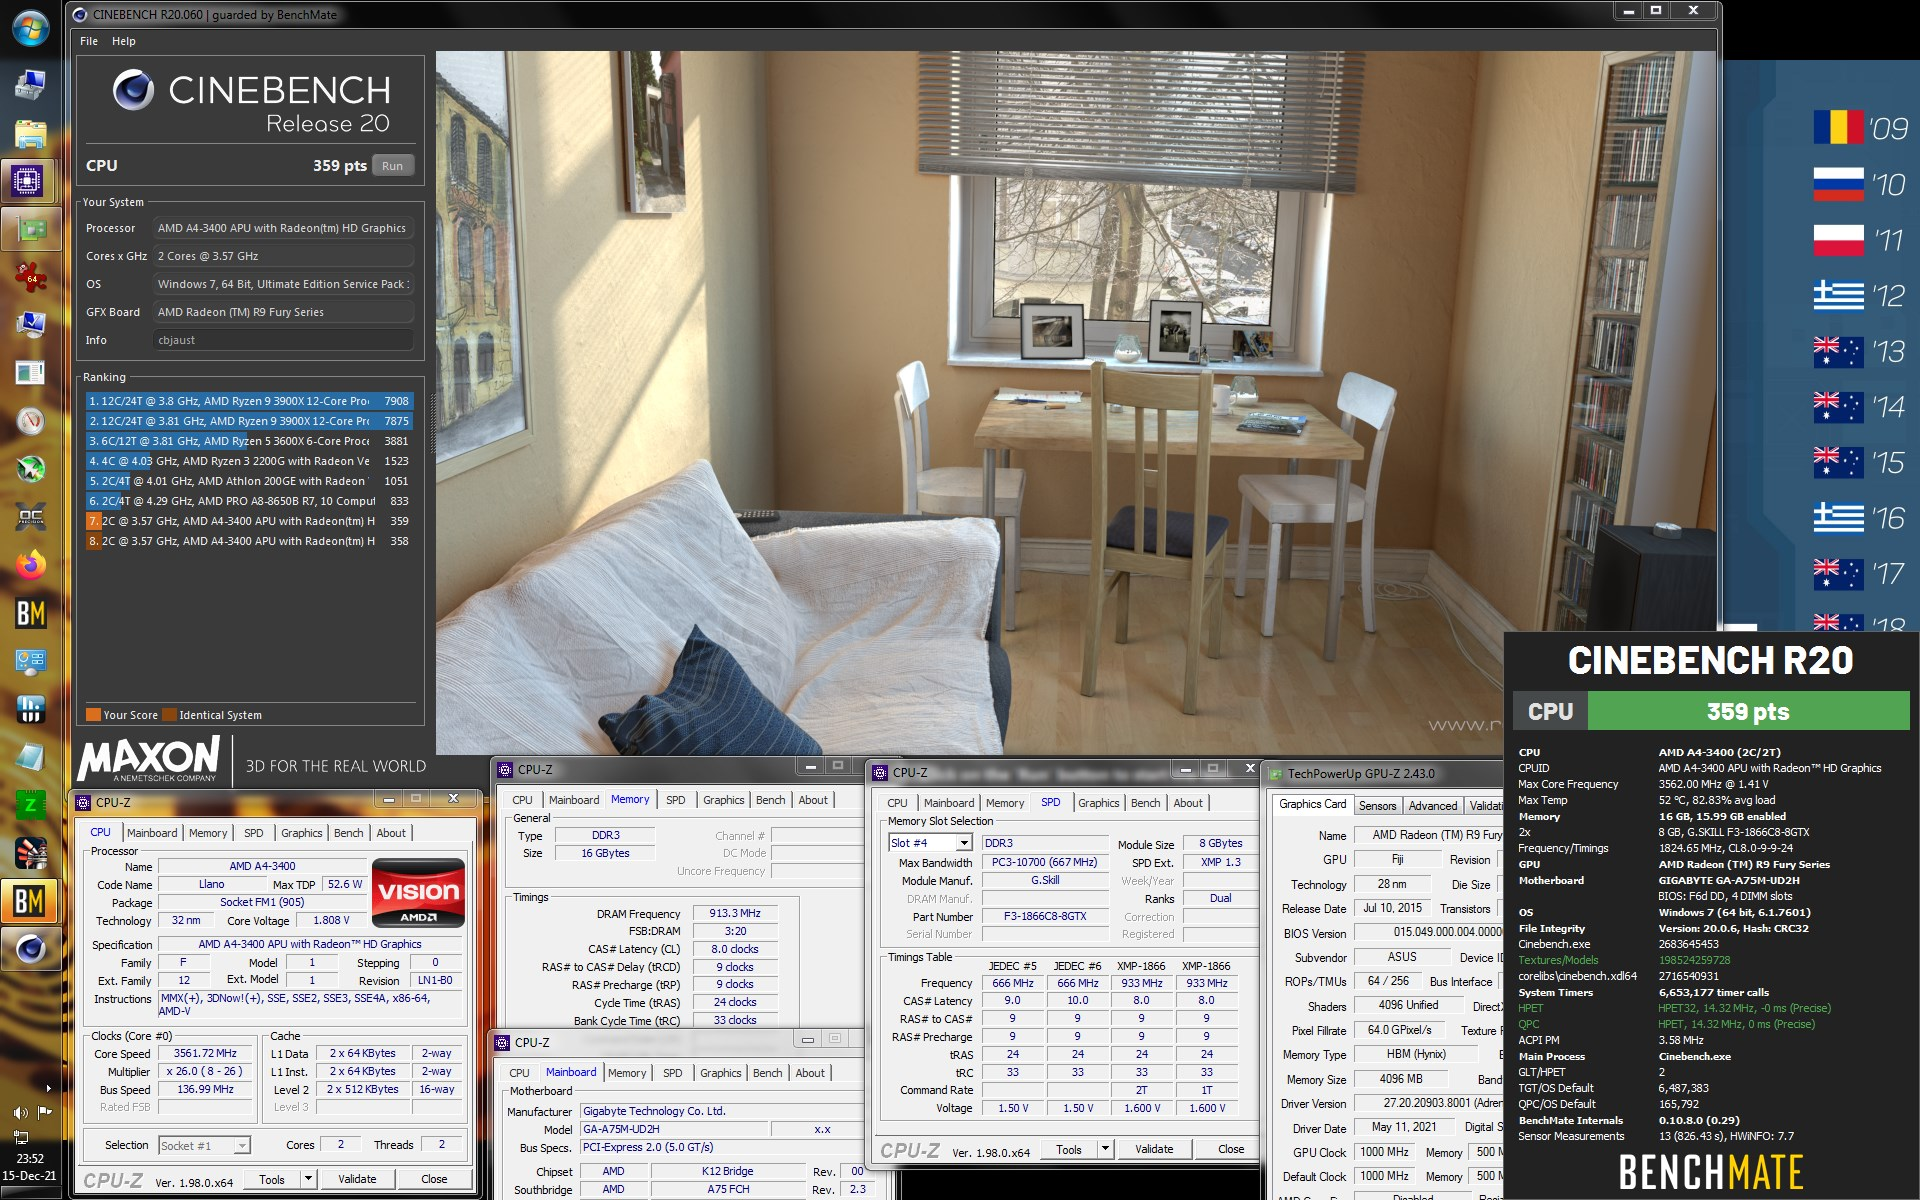Click the green 359 pts BenchMate score bar
Image resolution: width=1920 pixels, height=1200 pixels.
1748,711
